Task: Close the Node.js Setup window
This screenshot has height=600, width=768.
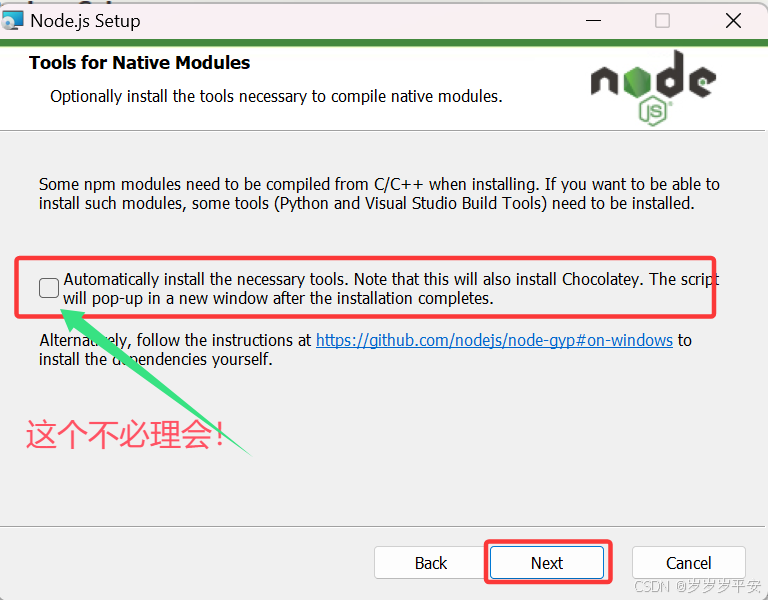Action: 733,21
